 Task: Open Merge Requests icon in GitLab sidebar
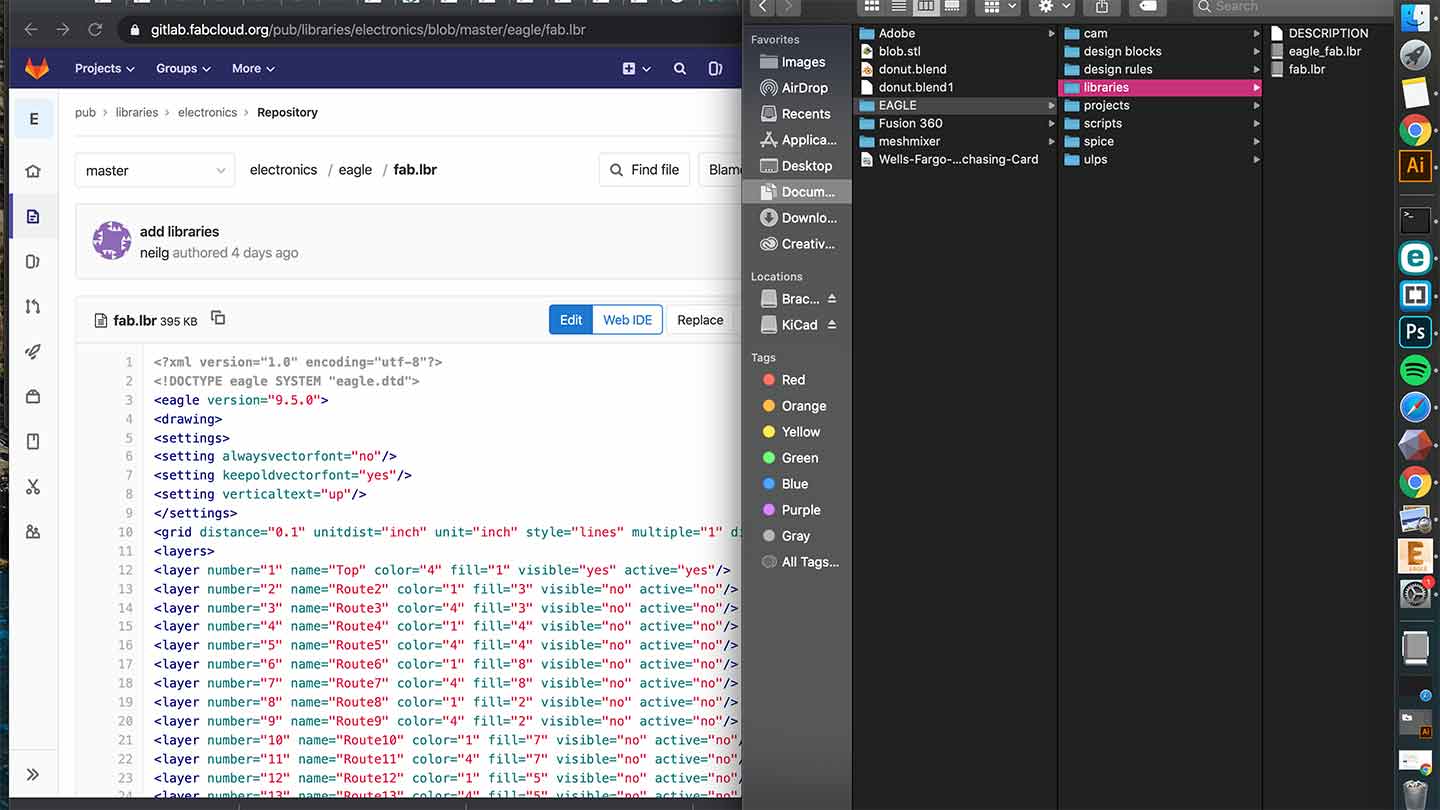tap(33, 306)
